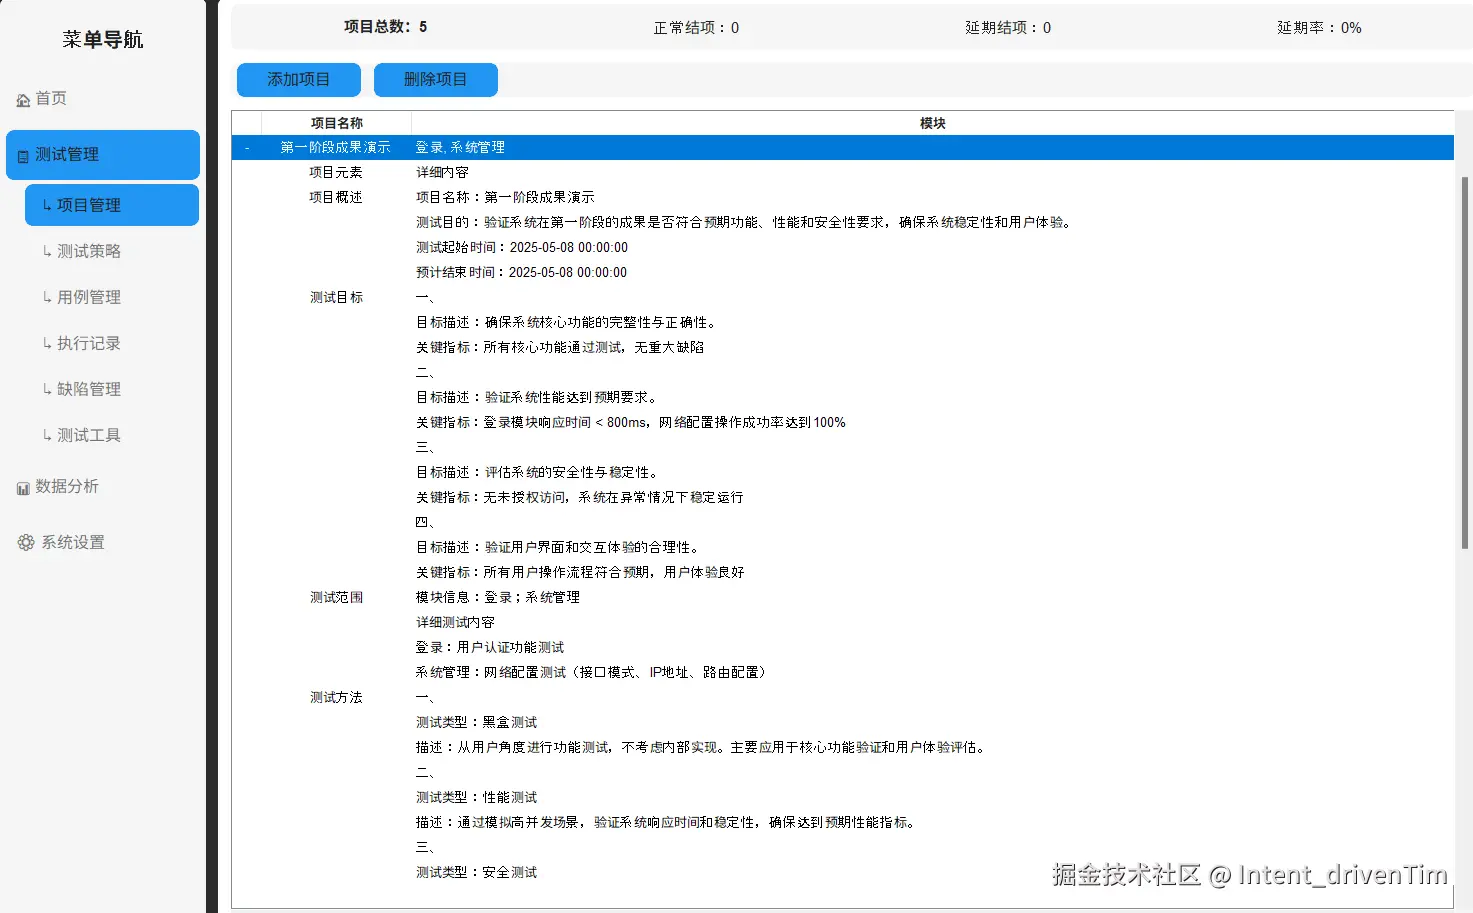1473x913 pixels.
Task: Click the 测试方法 row label
Action: (336, 698)
